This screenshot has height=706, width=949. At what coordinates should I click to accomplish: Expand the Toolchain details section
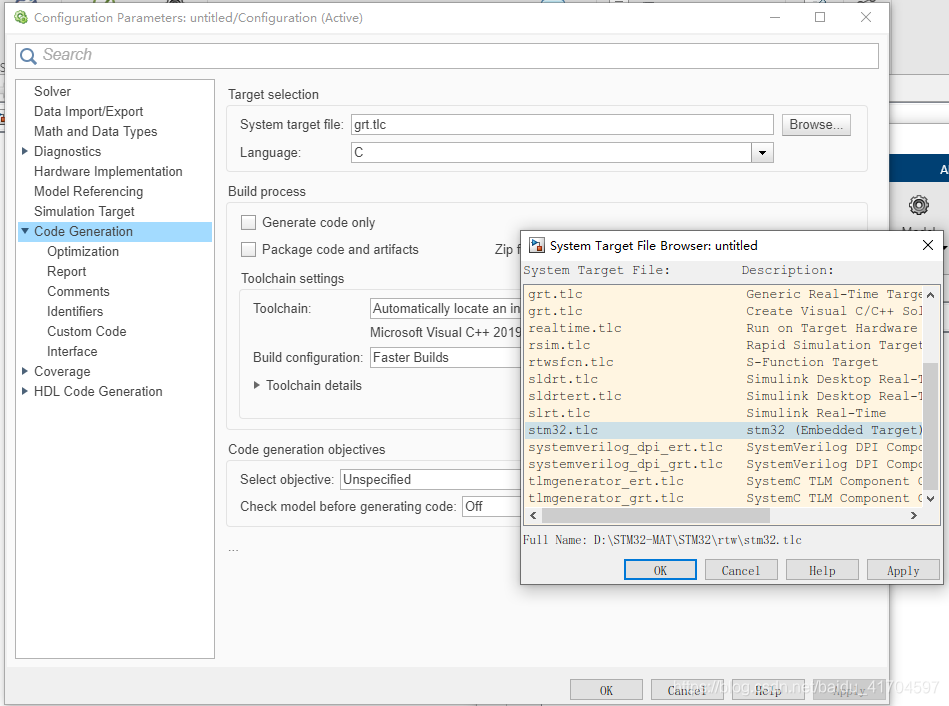257,385
